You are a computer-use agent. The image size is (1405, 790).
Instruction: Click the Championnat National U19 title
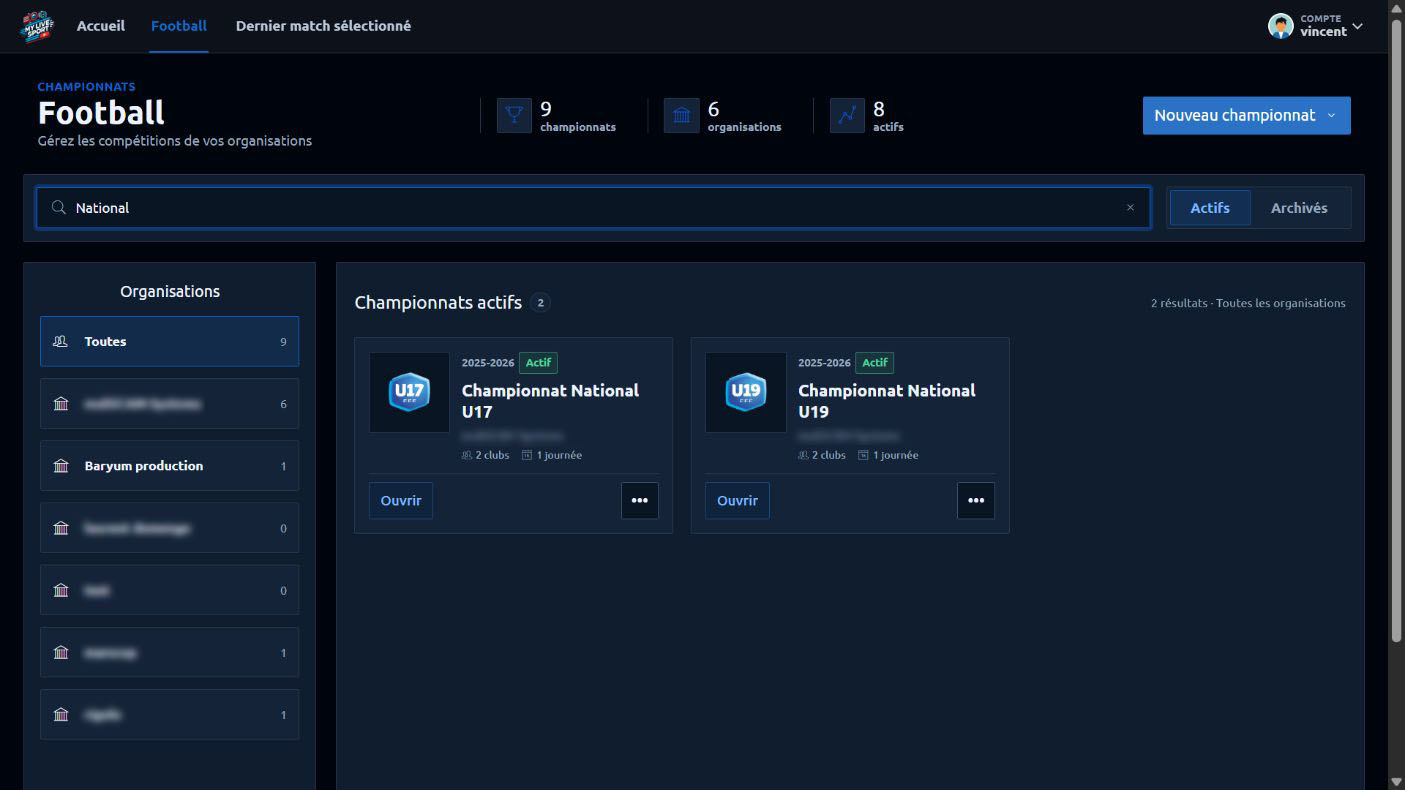pos(886,401)
